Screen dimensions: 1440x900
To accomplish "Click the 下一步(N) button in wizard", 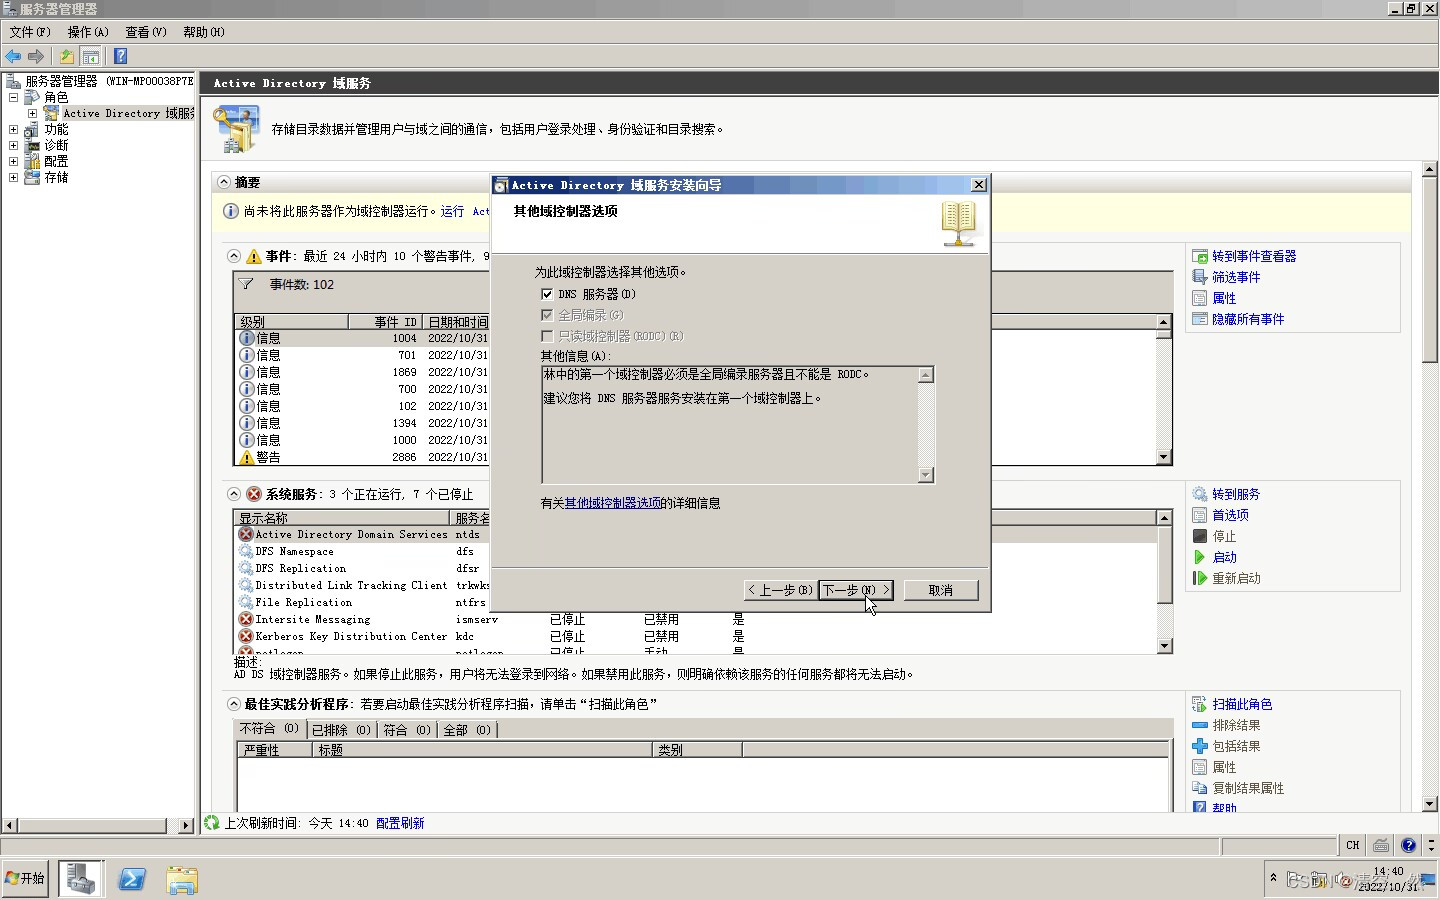I will coord(856,591).
